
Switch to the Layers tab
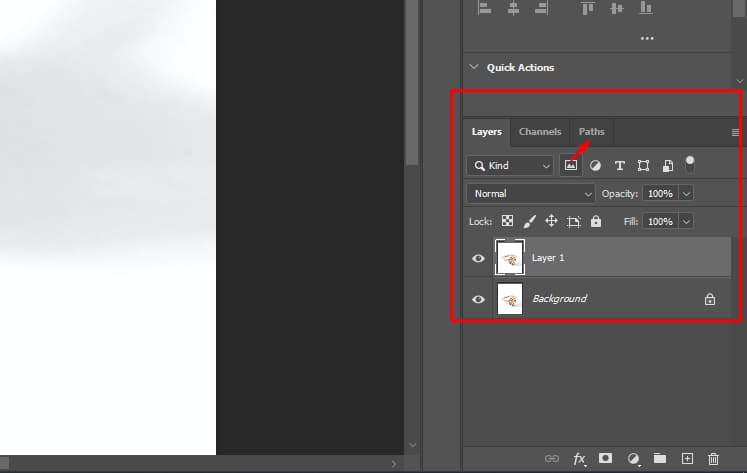[x=486, y=132]
